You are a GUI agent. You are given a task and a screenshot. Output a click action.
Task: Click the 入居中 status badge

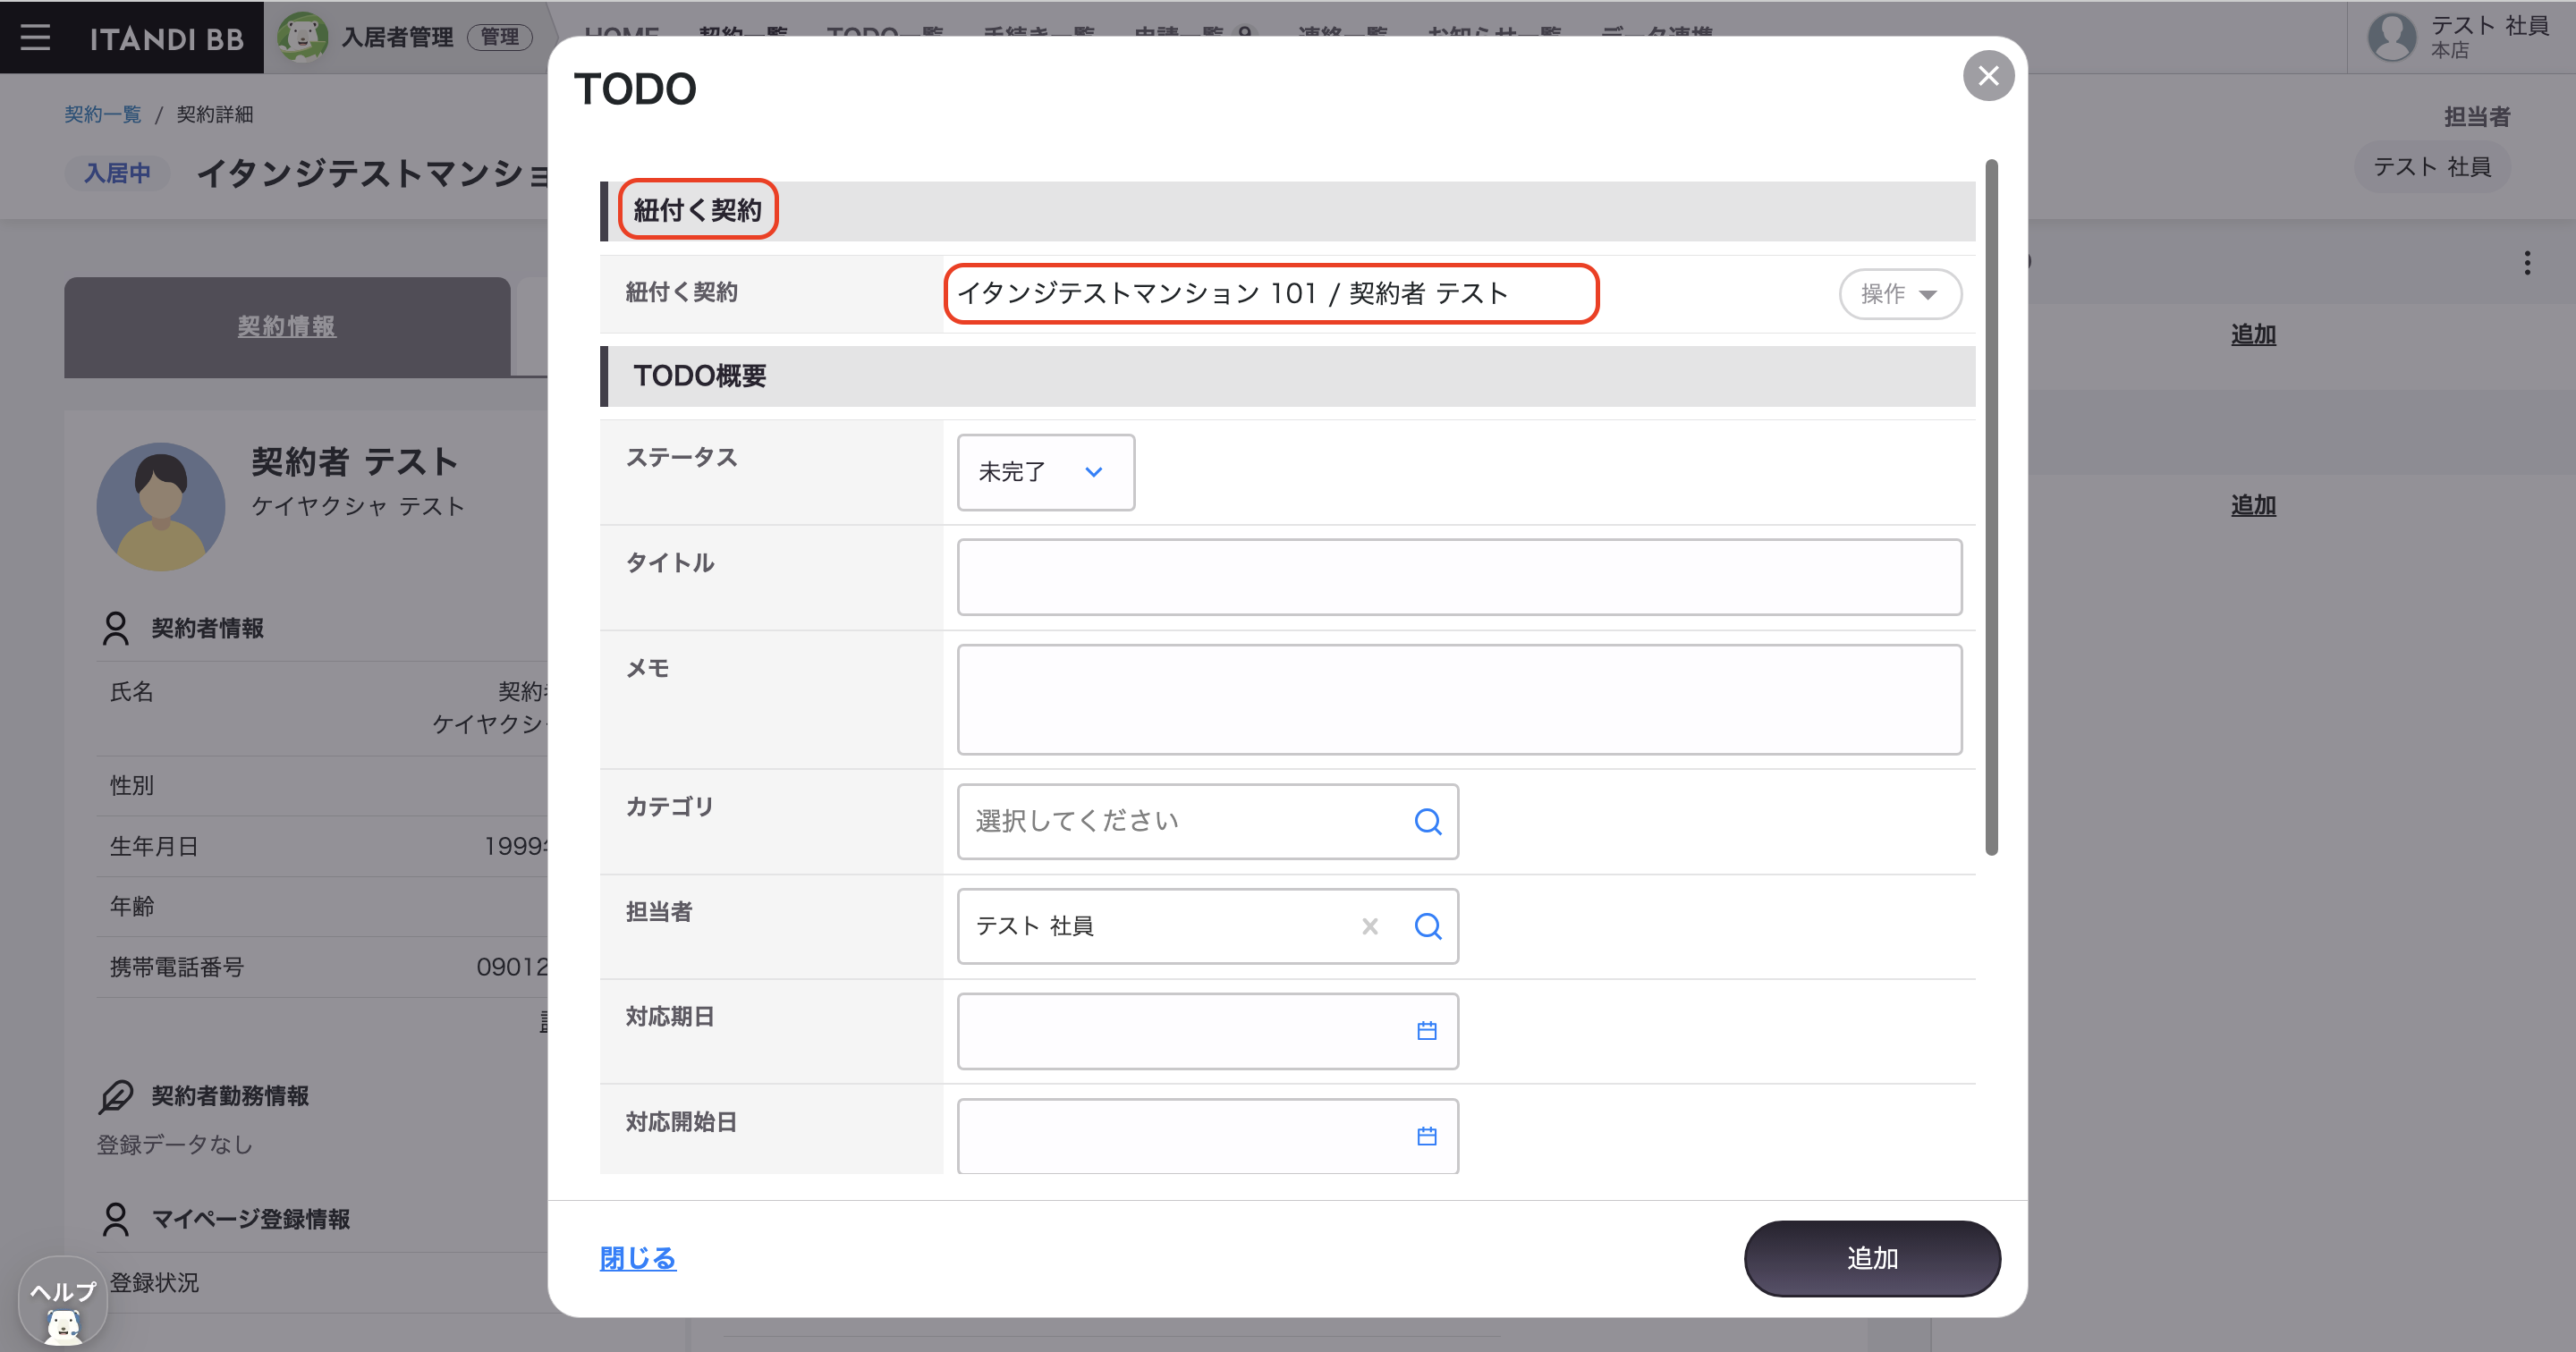118,174
